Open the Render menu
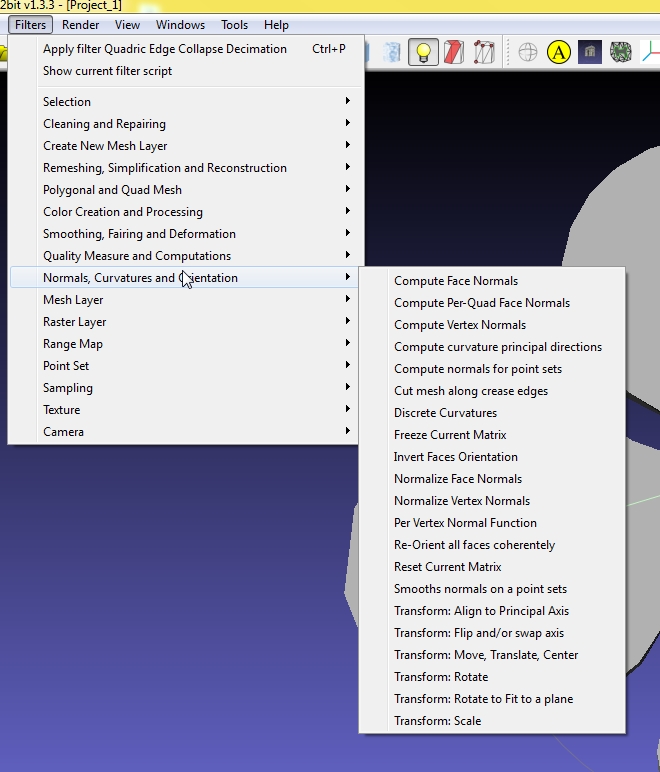The width and height of the screenshot is (660, 772). [x=80, y=25]
